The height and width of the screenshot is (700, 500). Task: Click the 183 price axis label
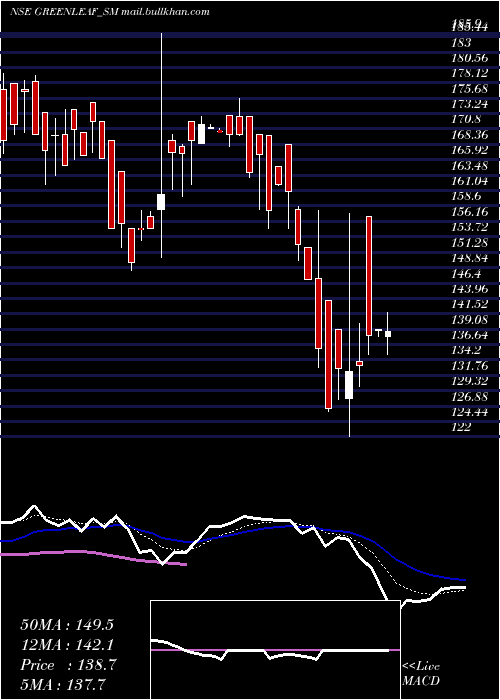click(x=461, y=42)
